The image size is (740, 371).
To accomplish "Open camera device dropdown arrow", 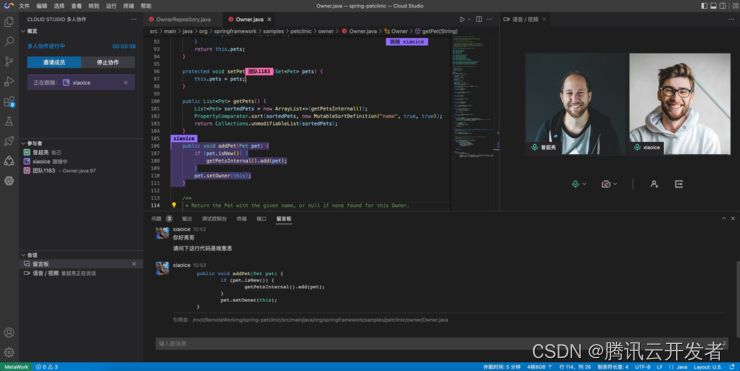I will pos(614,184).
